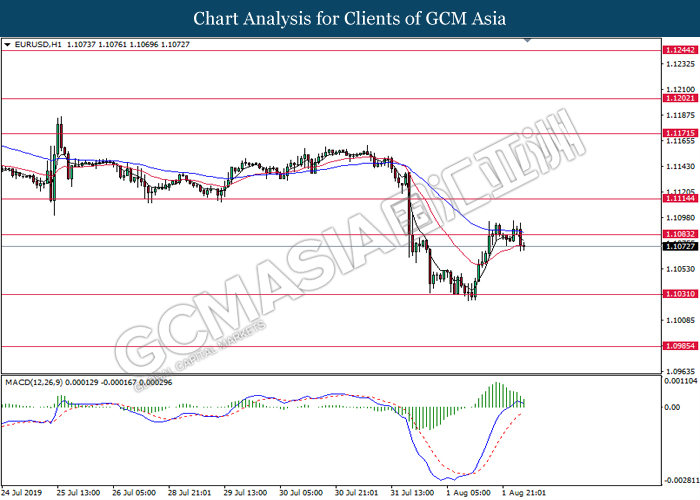Click the 1.12325 price axis value
The image size is (700, 500).
pos(680,64)
